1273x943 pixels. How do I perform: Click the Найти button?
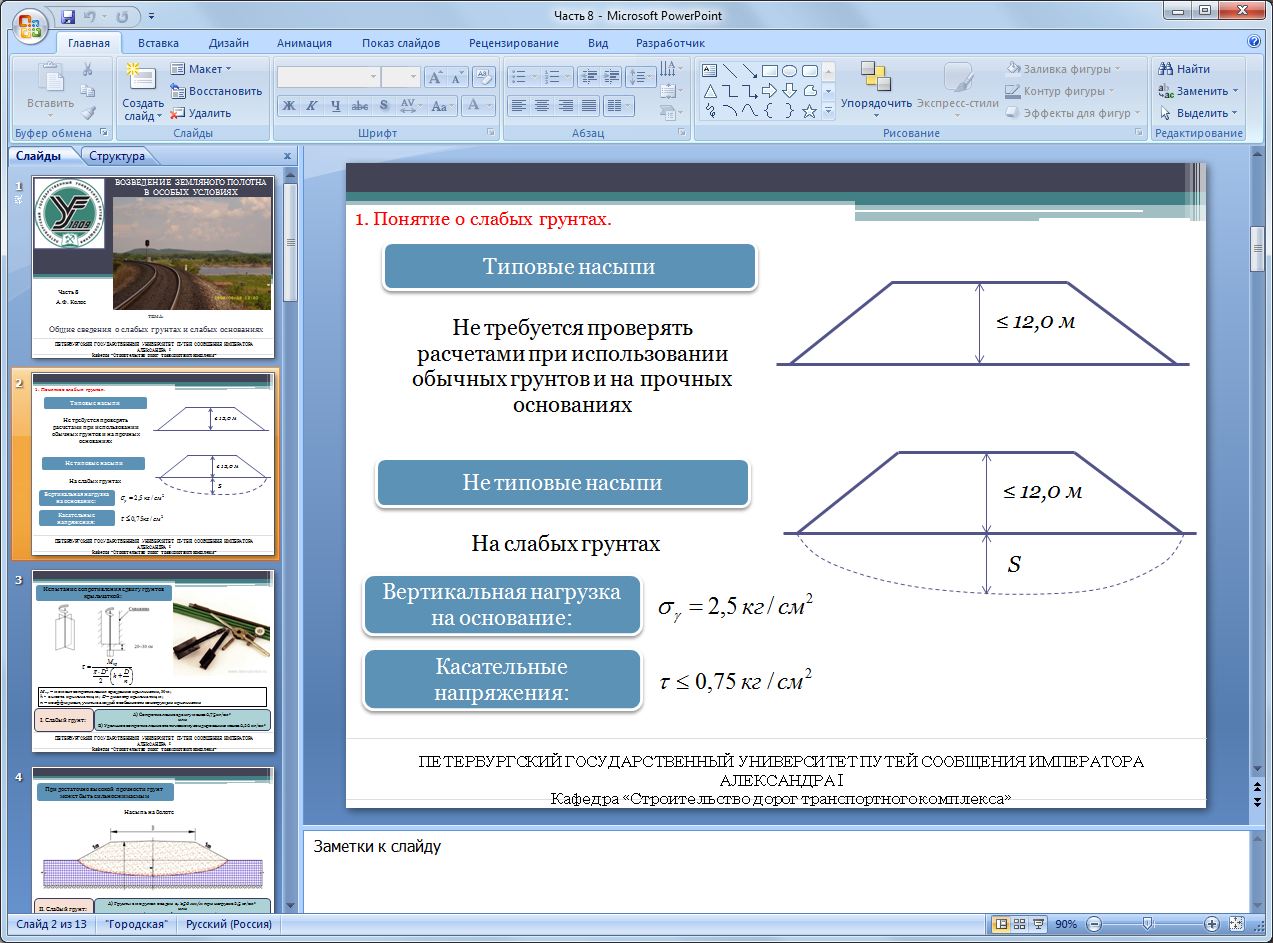1184,69
